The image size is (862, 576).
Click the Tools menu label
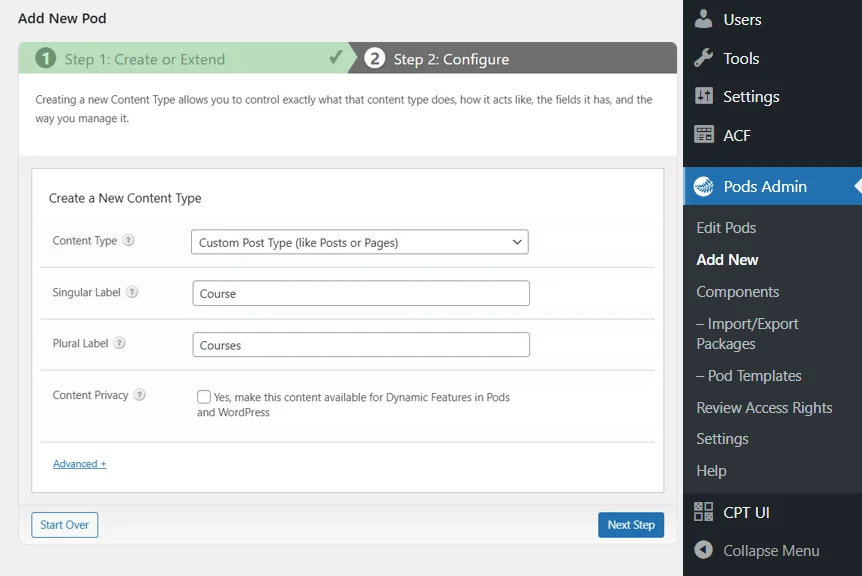point(741,58)
